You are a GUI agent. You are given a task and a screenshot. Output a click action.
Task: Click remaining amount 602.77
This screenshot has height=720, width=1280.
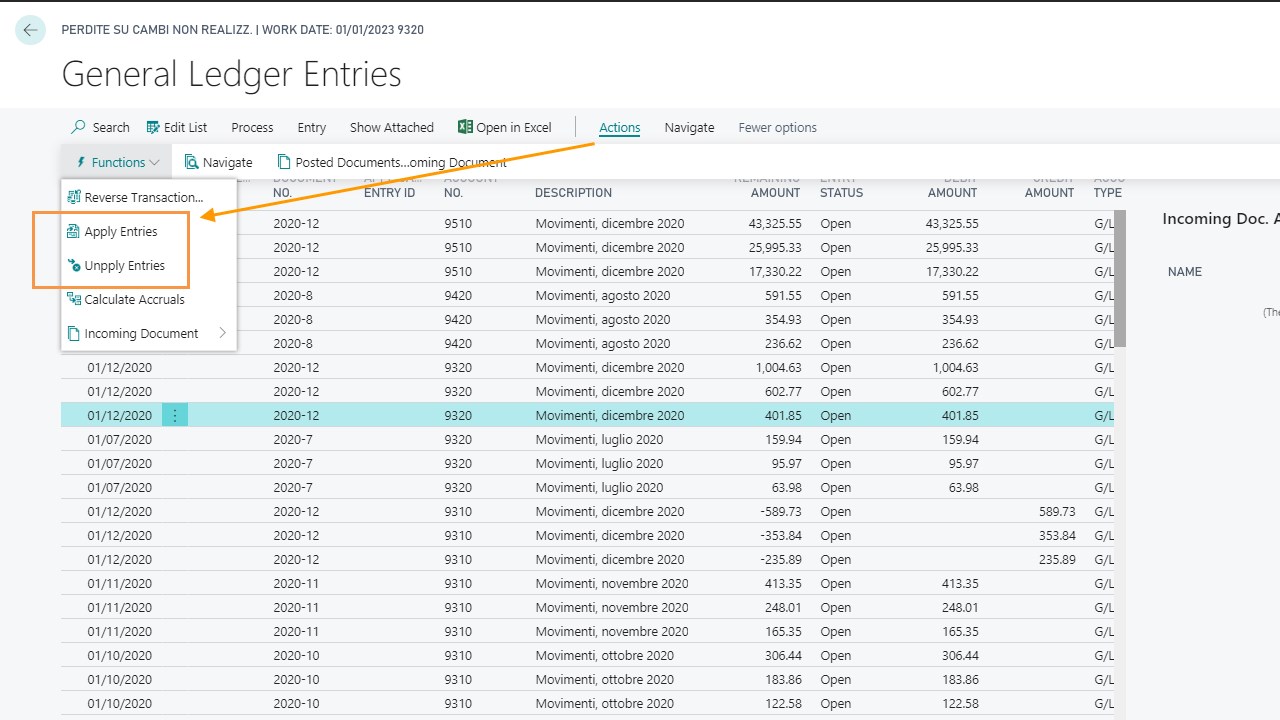pos(784,391)
